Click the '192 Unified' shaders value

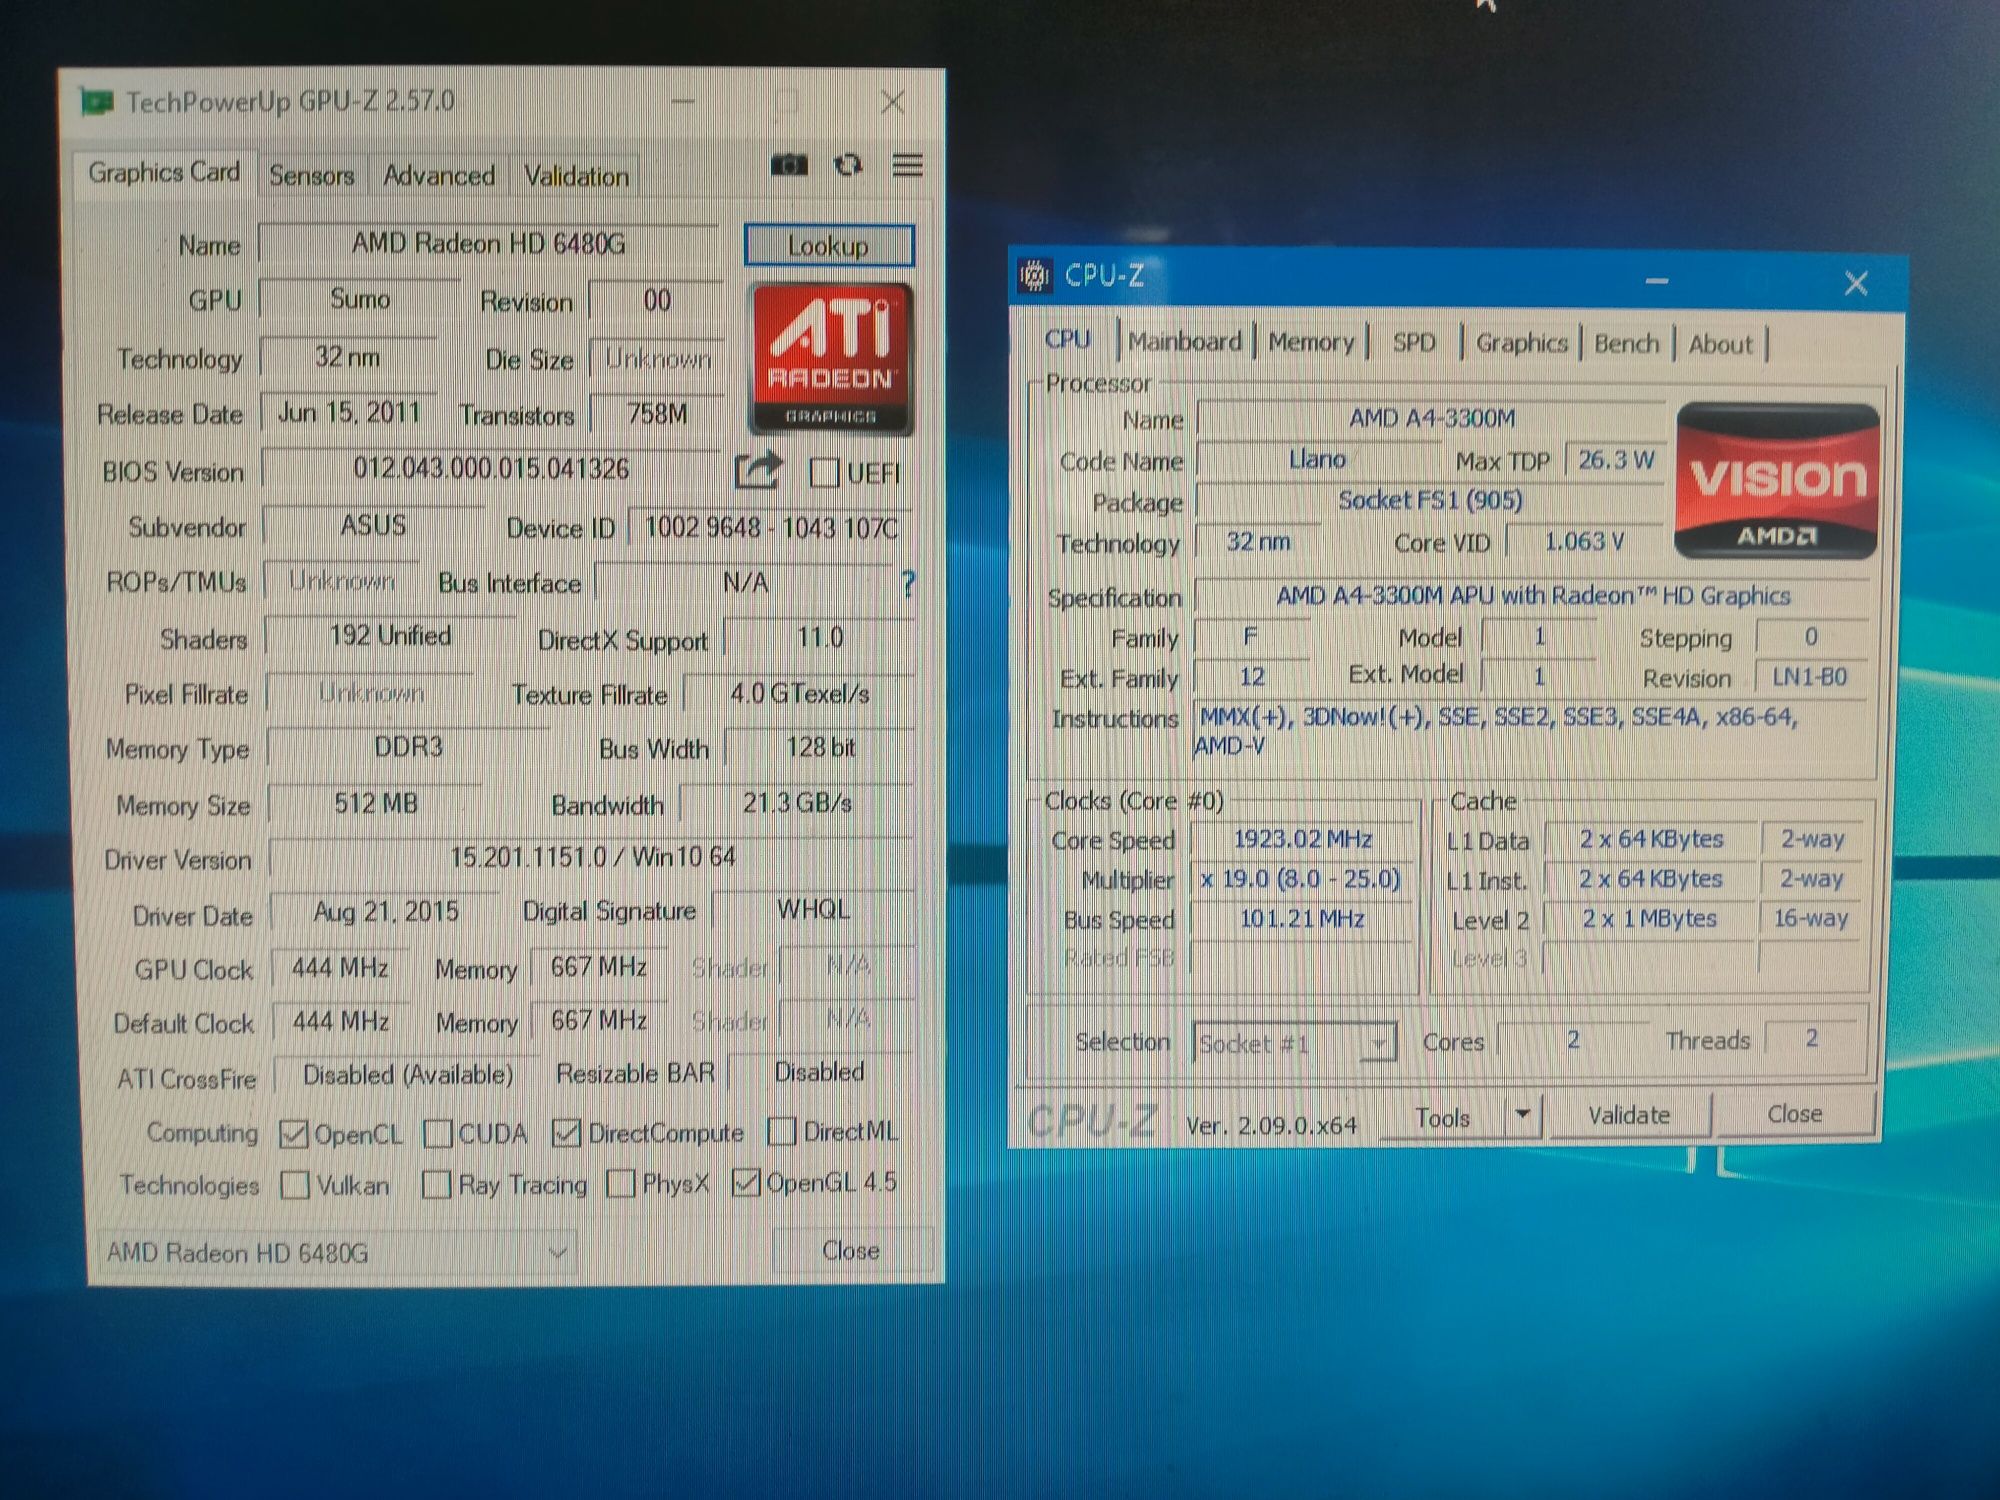[390, 636]
